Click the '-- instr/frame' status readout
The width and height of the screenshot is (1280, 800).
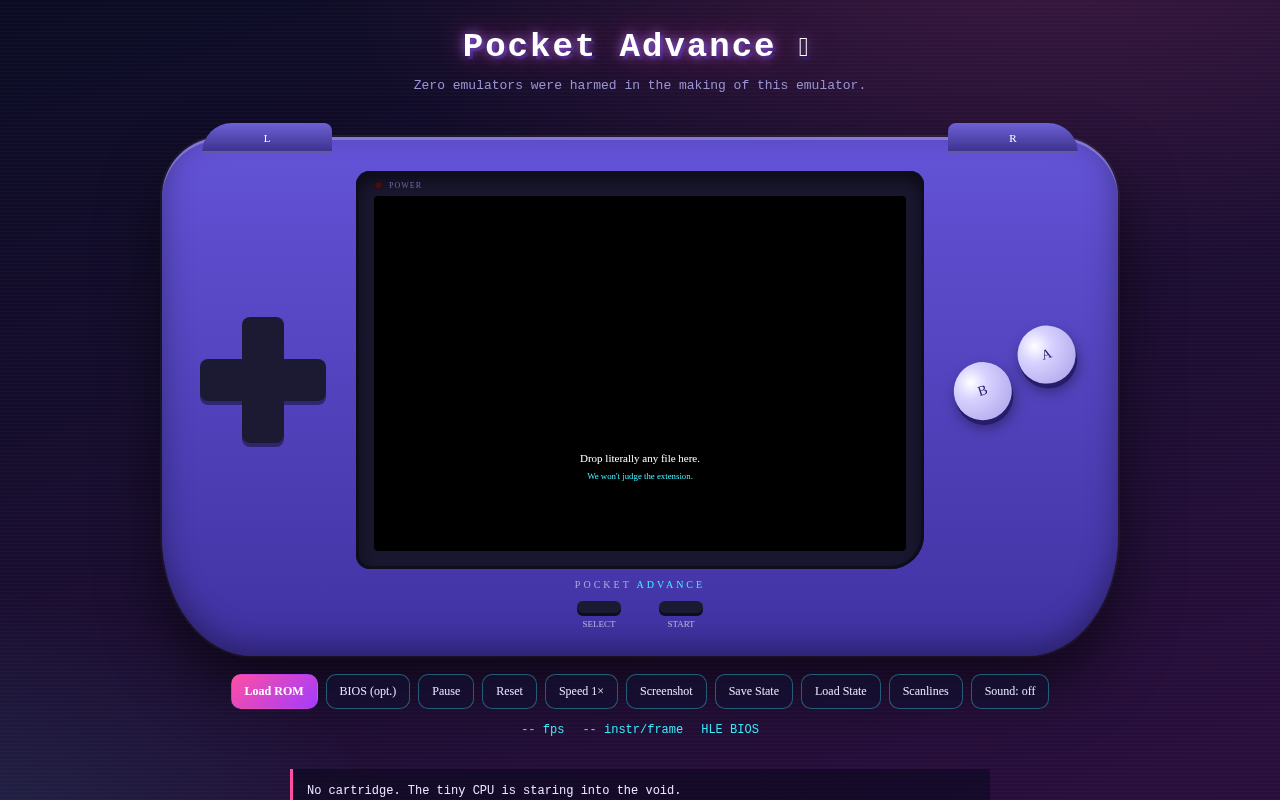pos(633,730)
